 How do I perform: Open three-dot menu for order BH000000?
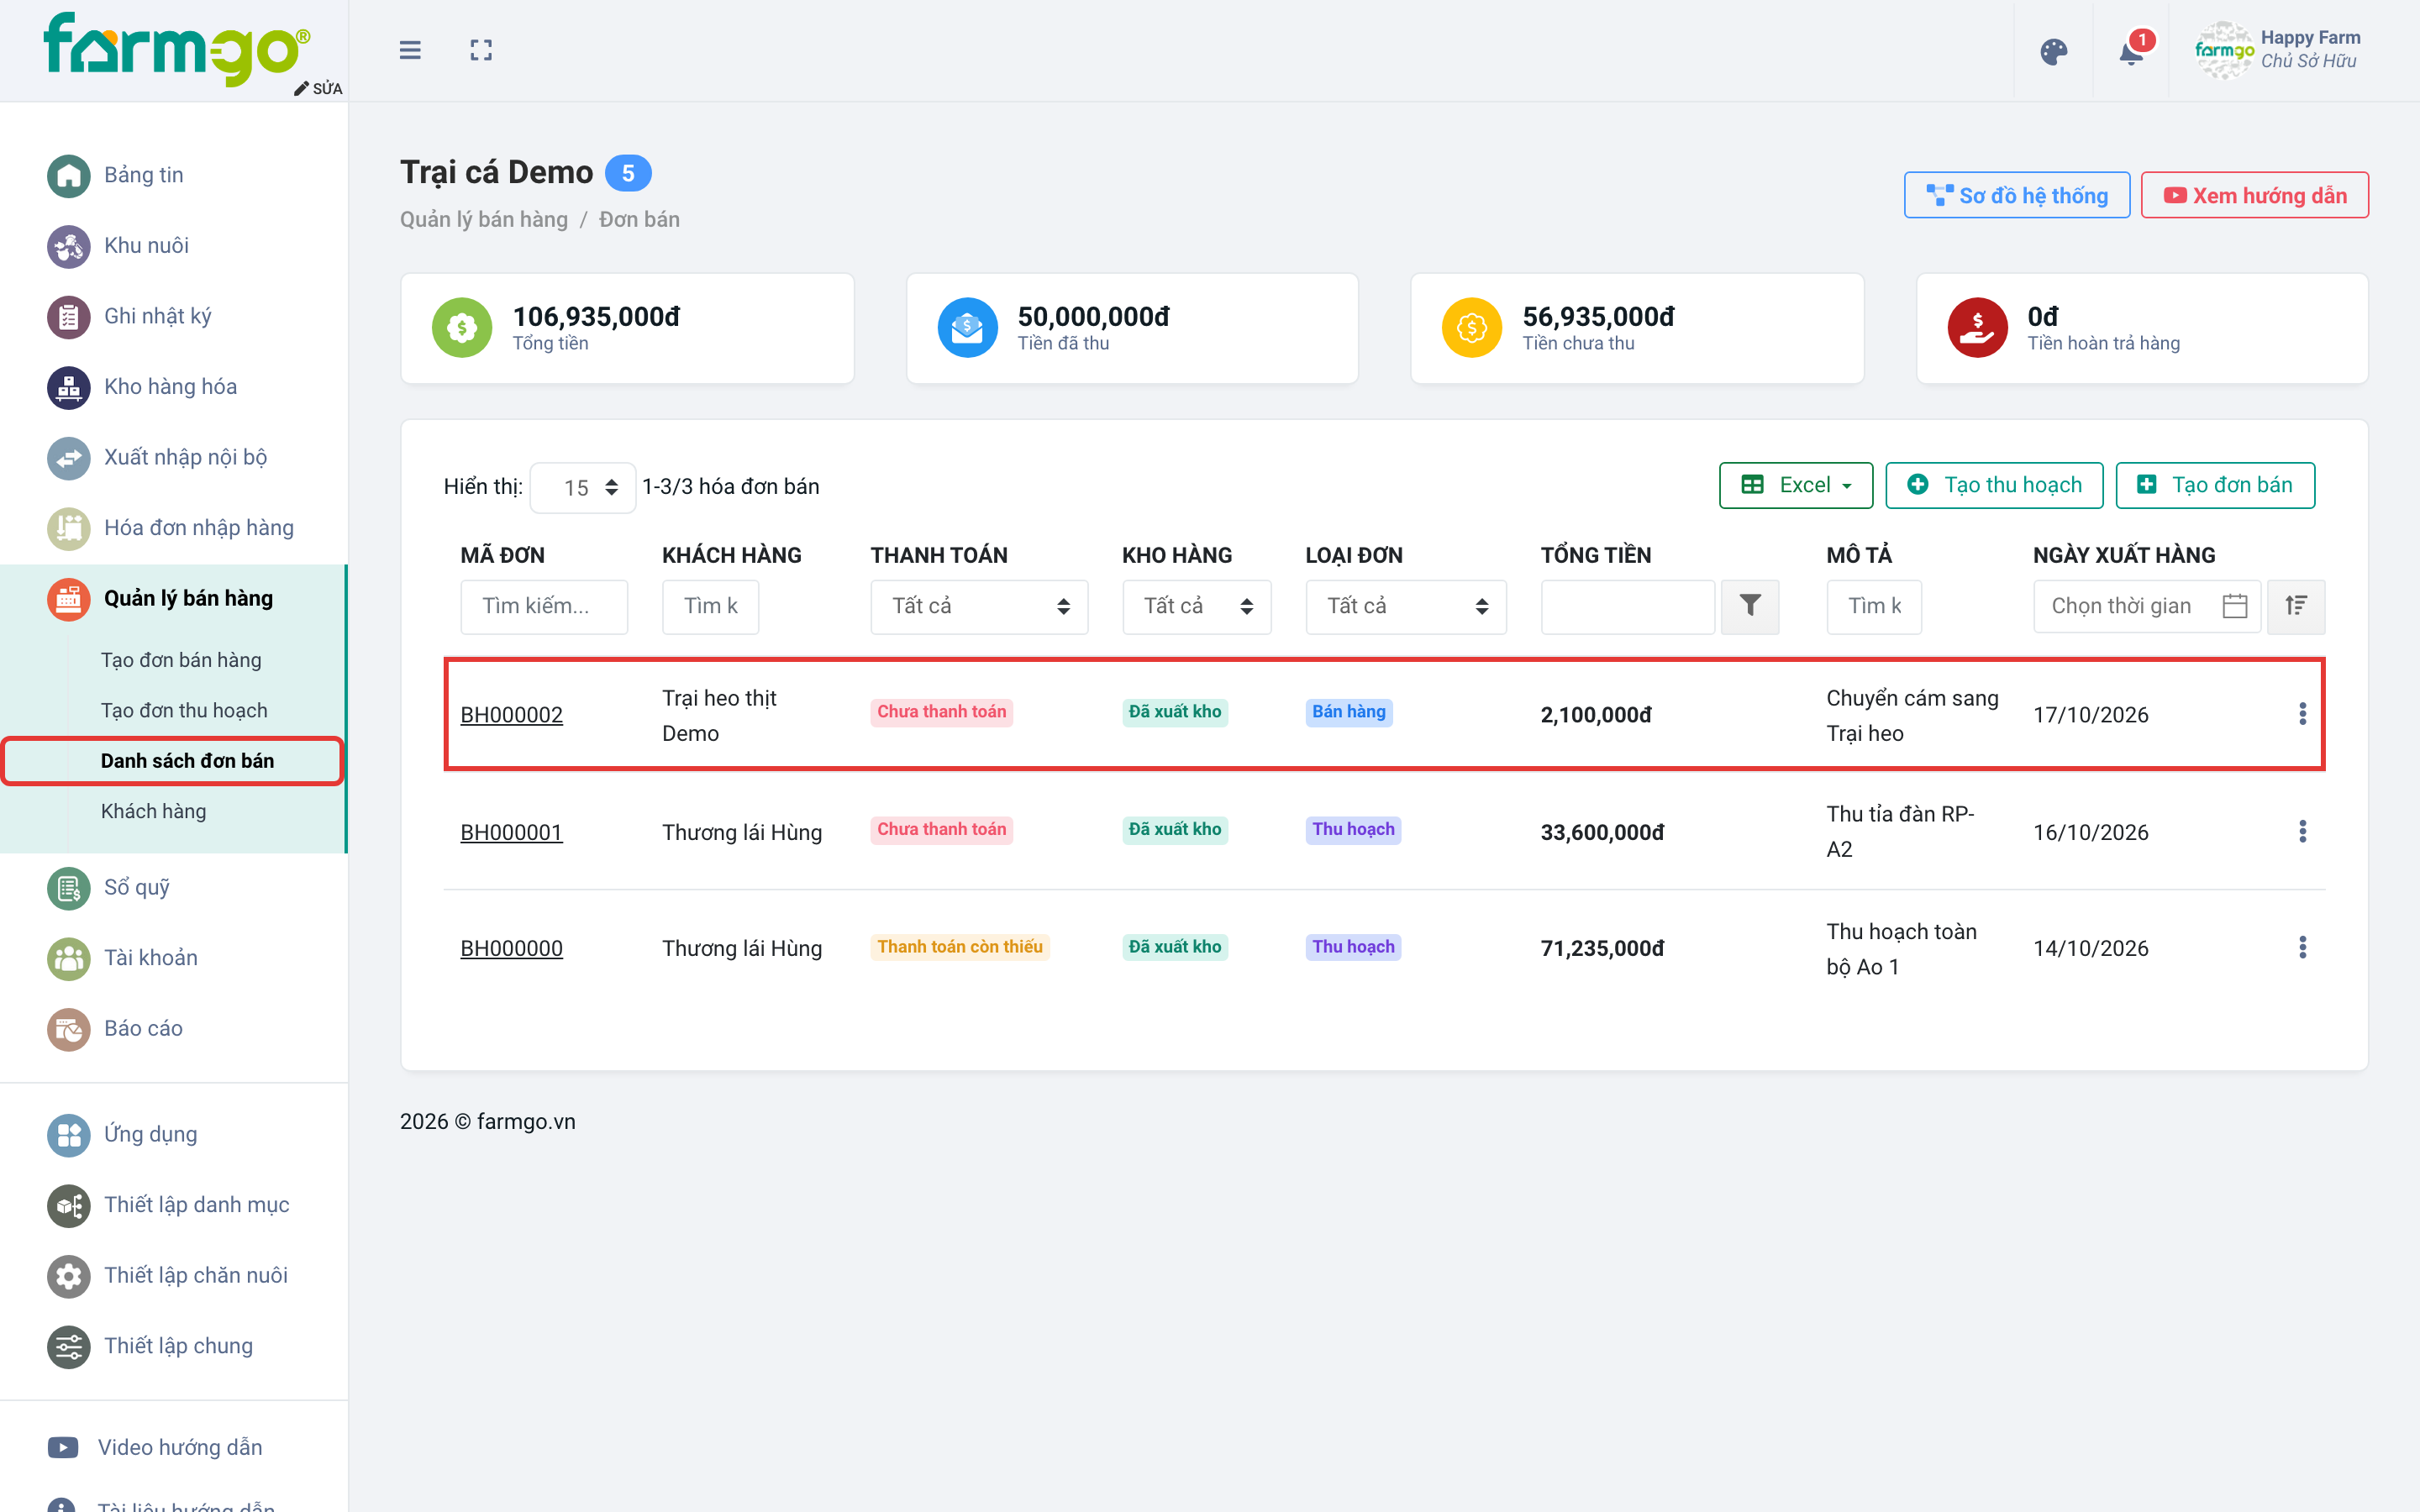pyautogui.click(x=2302, y=948)
